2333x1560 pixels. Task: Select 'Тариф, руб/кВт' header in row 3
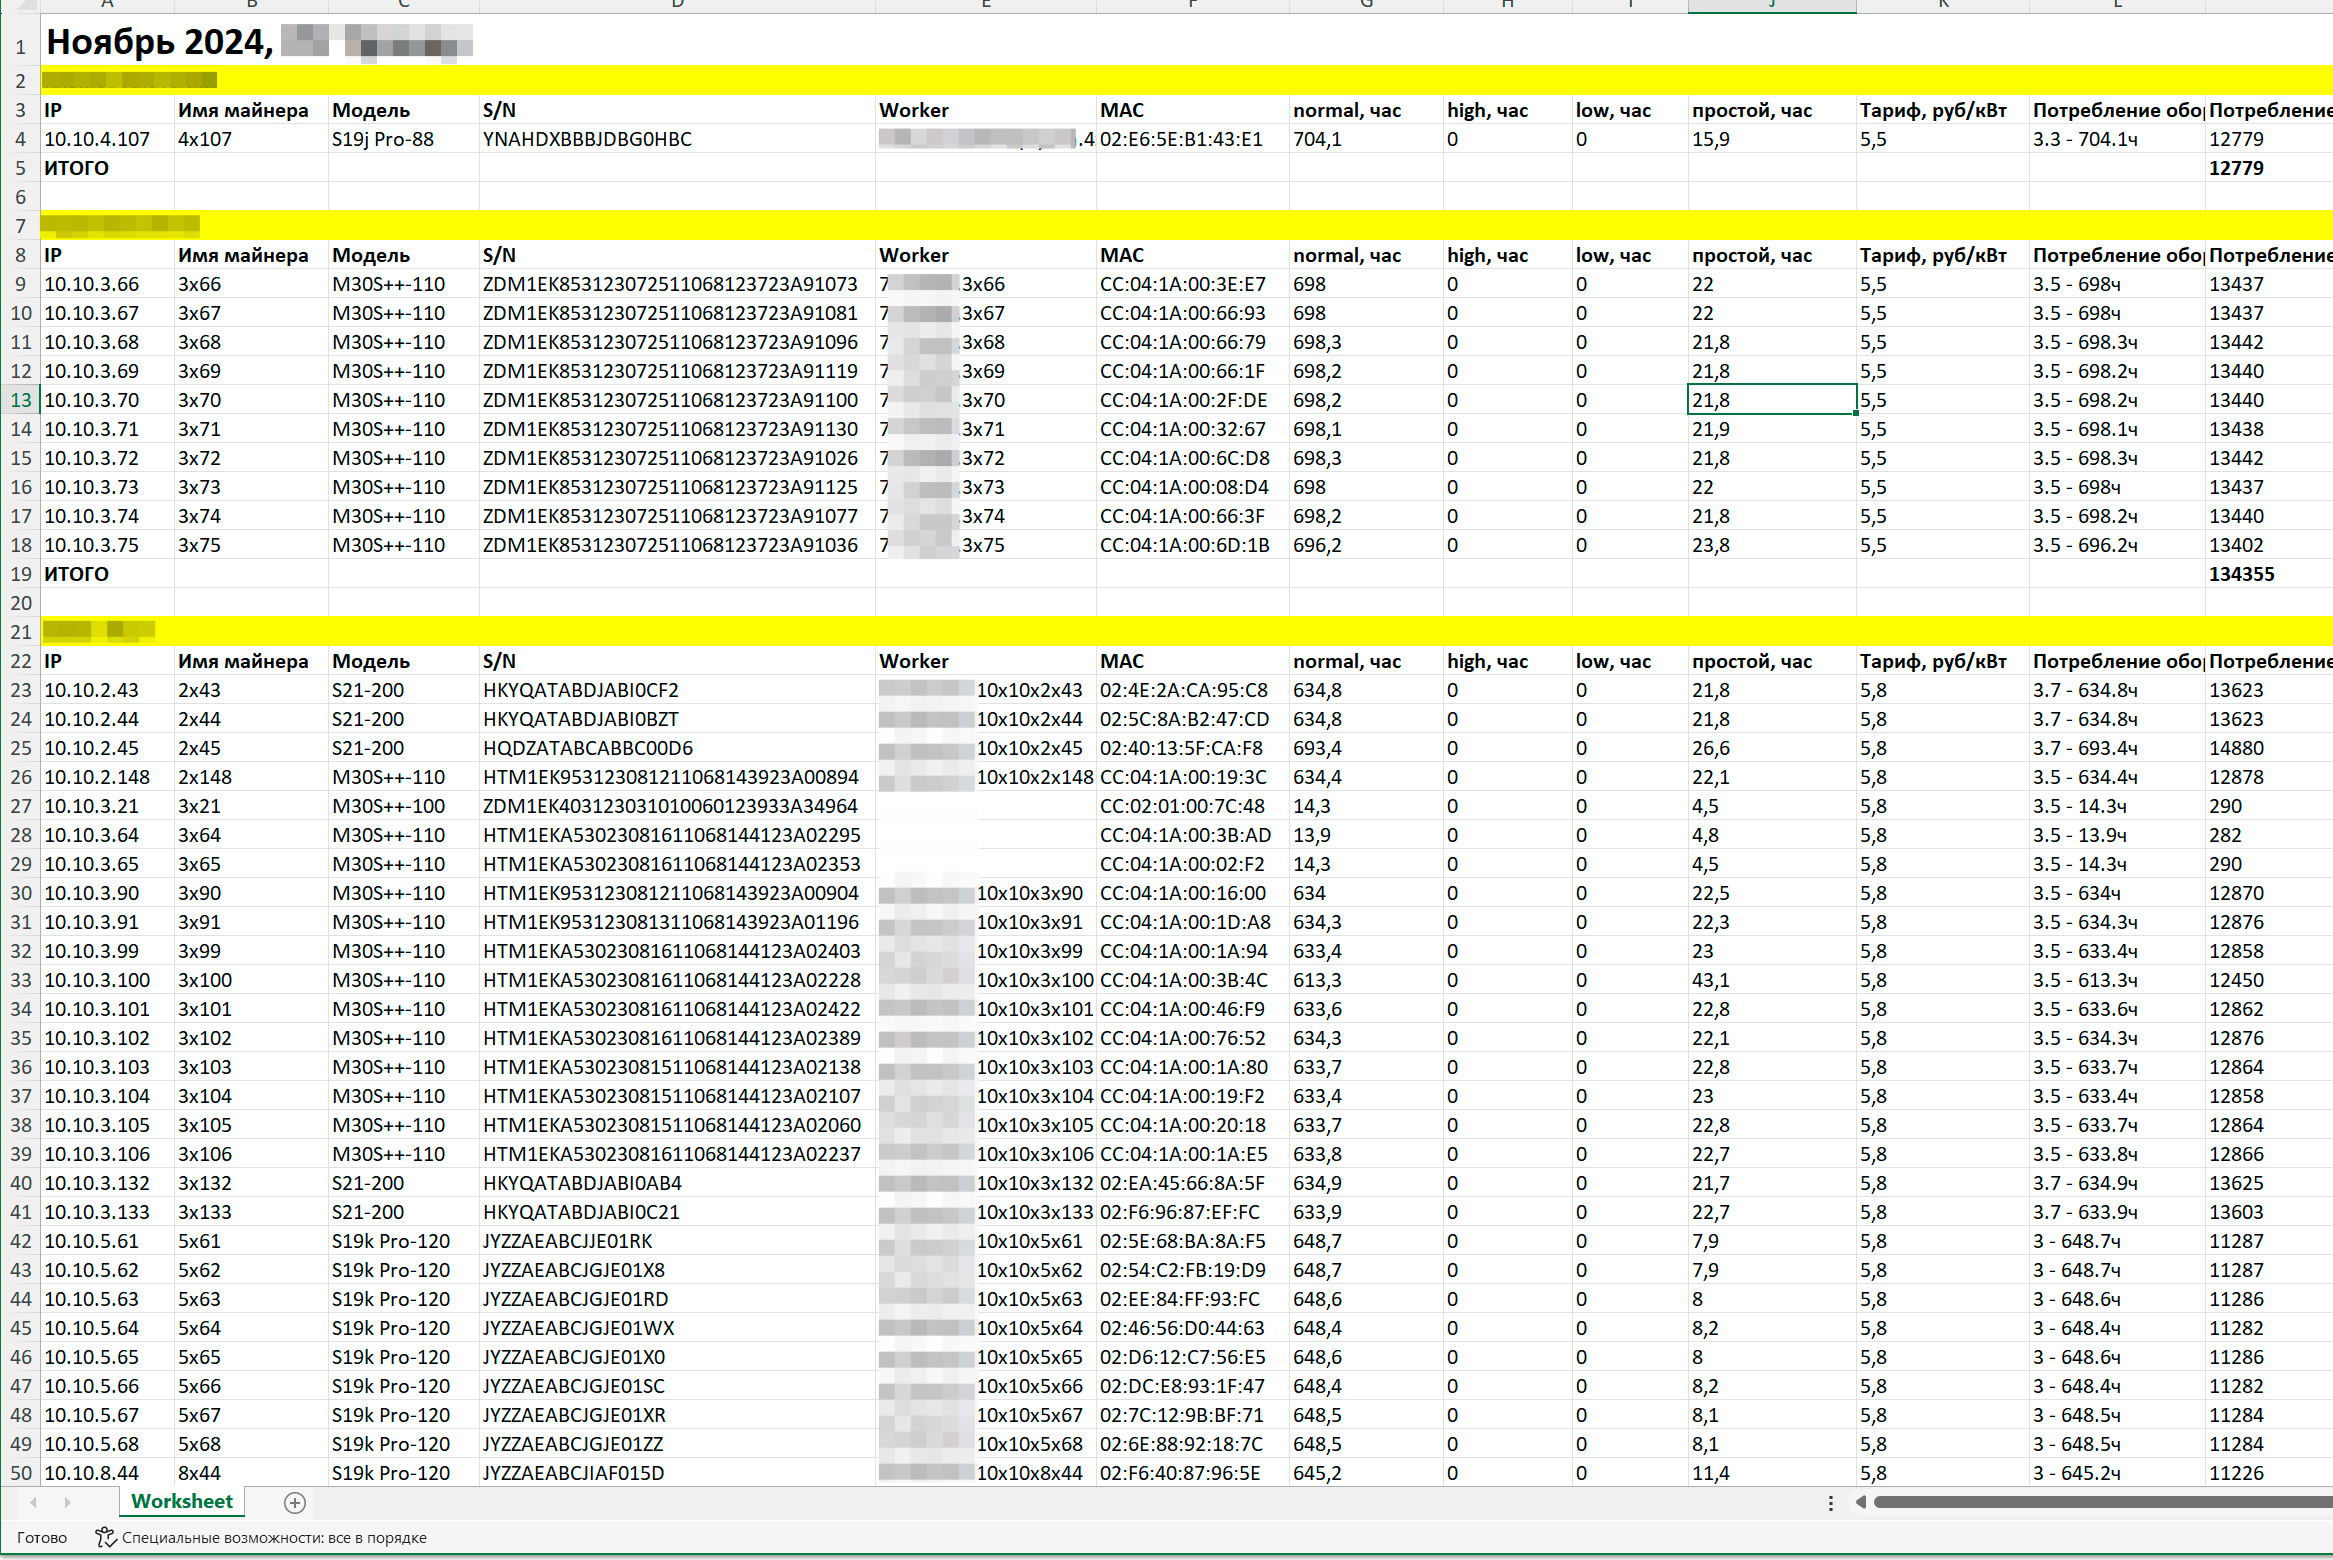pyautogui.click(x=1942, y=110)
